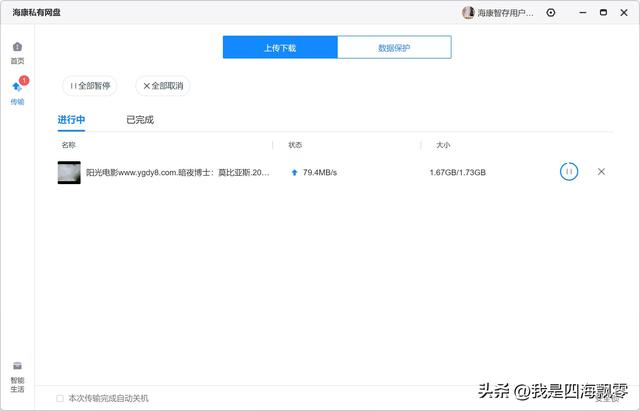Click 全部取消 button
Viewport: 640px width, 411px height.
click(x=163, y=86)
